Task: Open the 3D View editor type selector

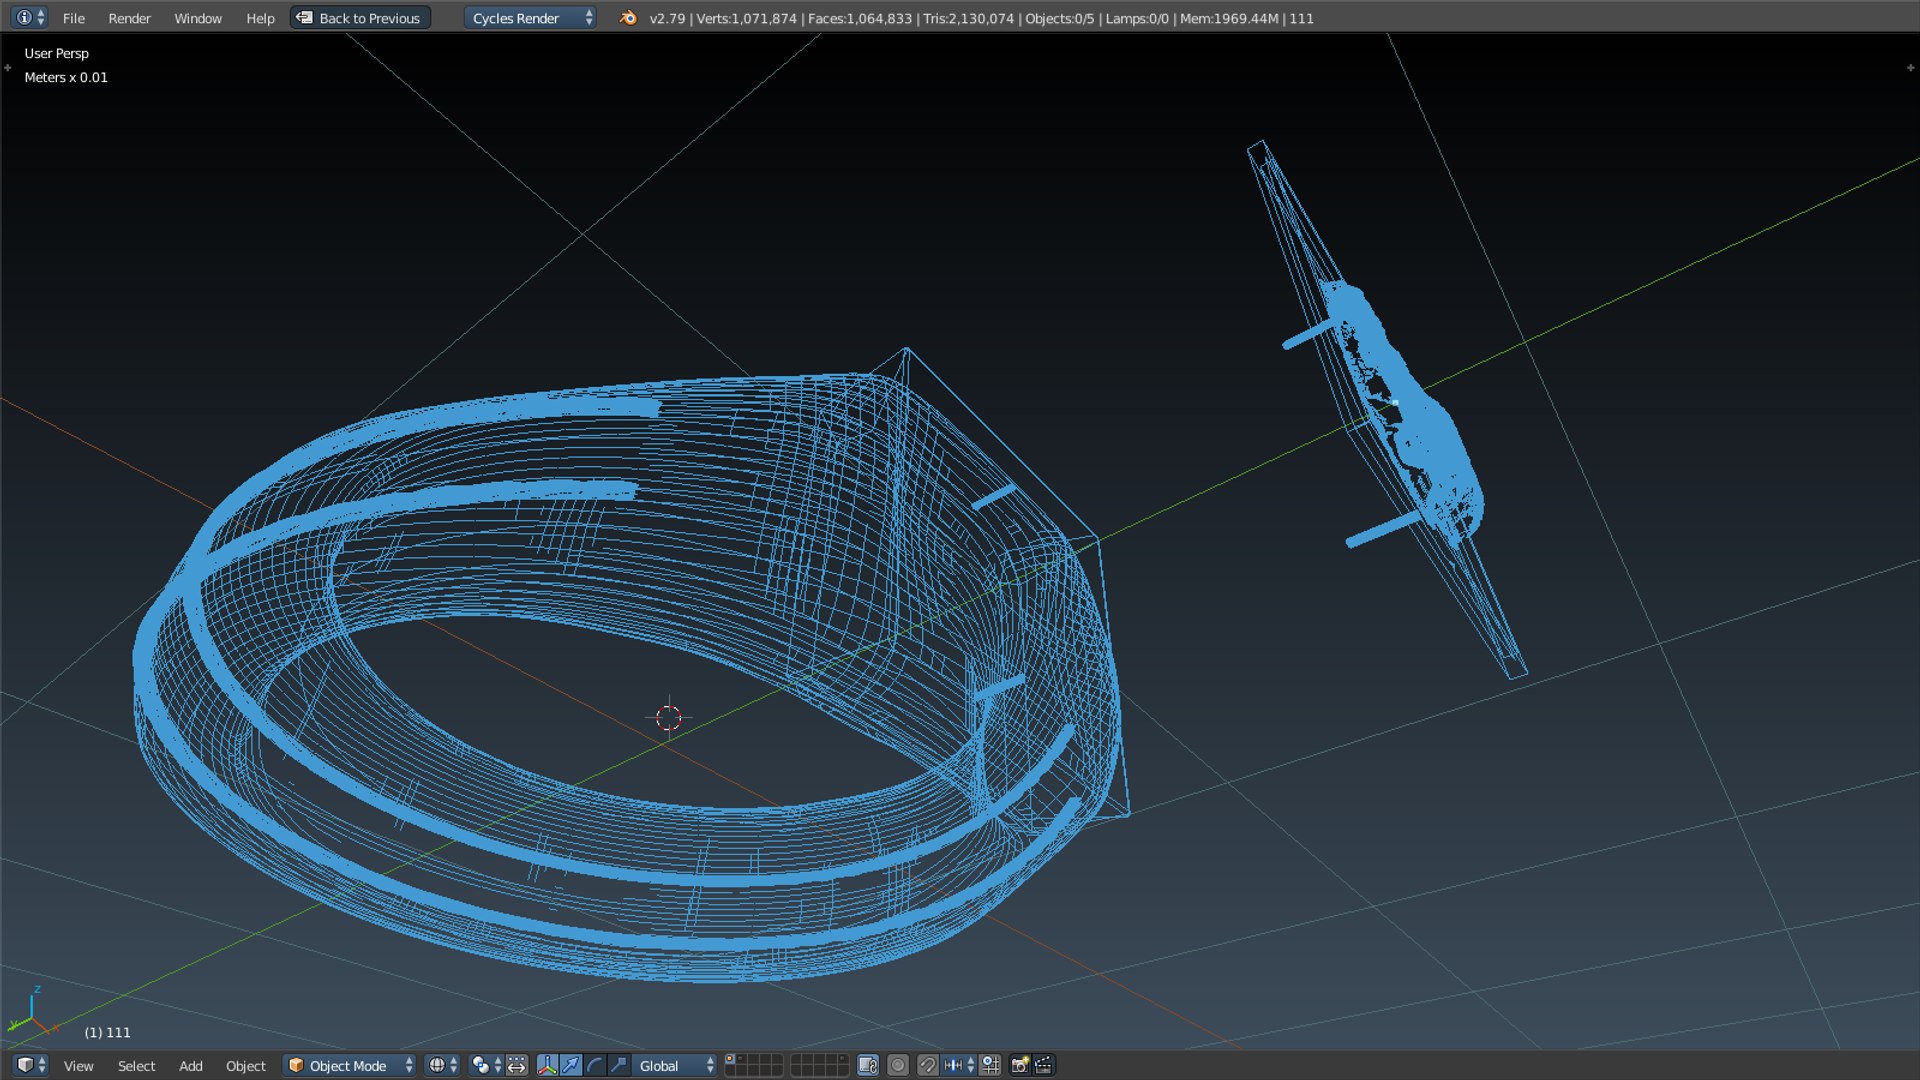Action: [31, 1065]
